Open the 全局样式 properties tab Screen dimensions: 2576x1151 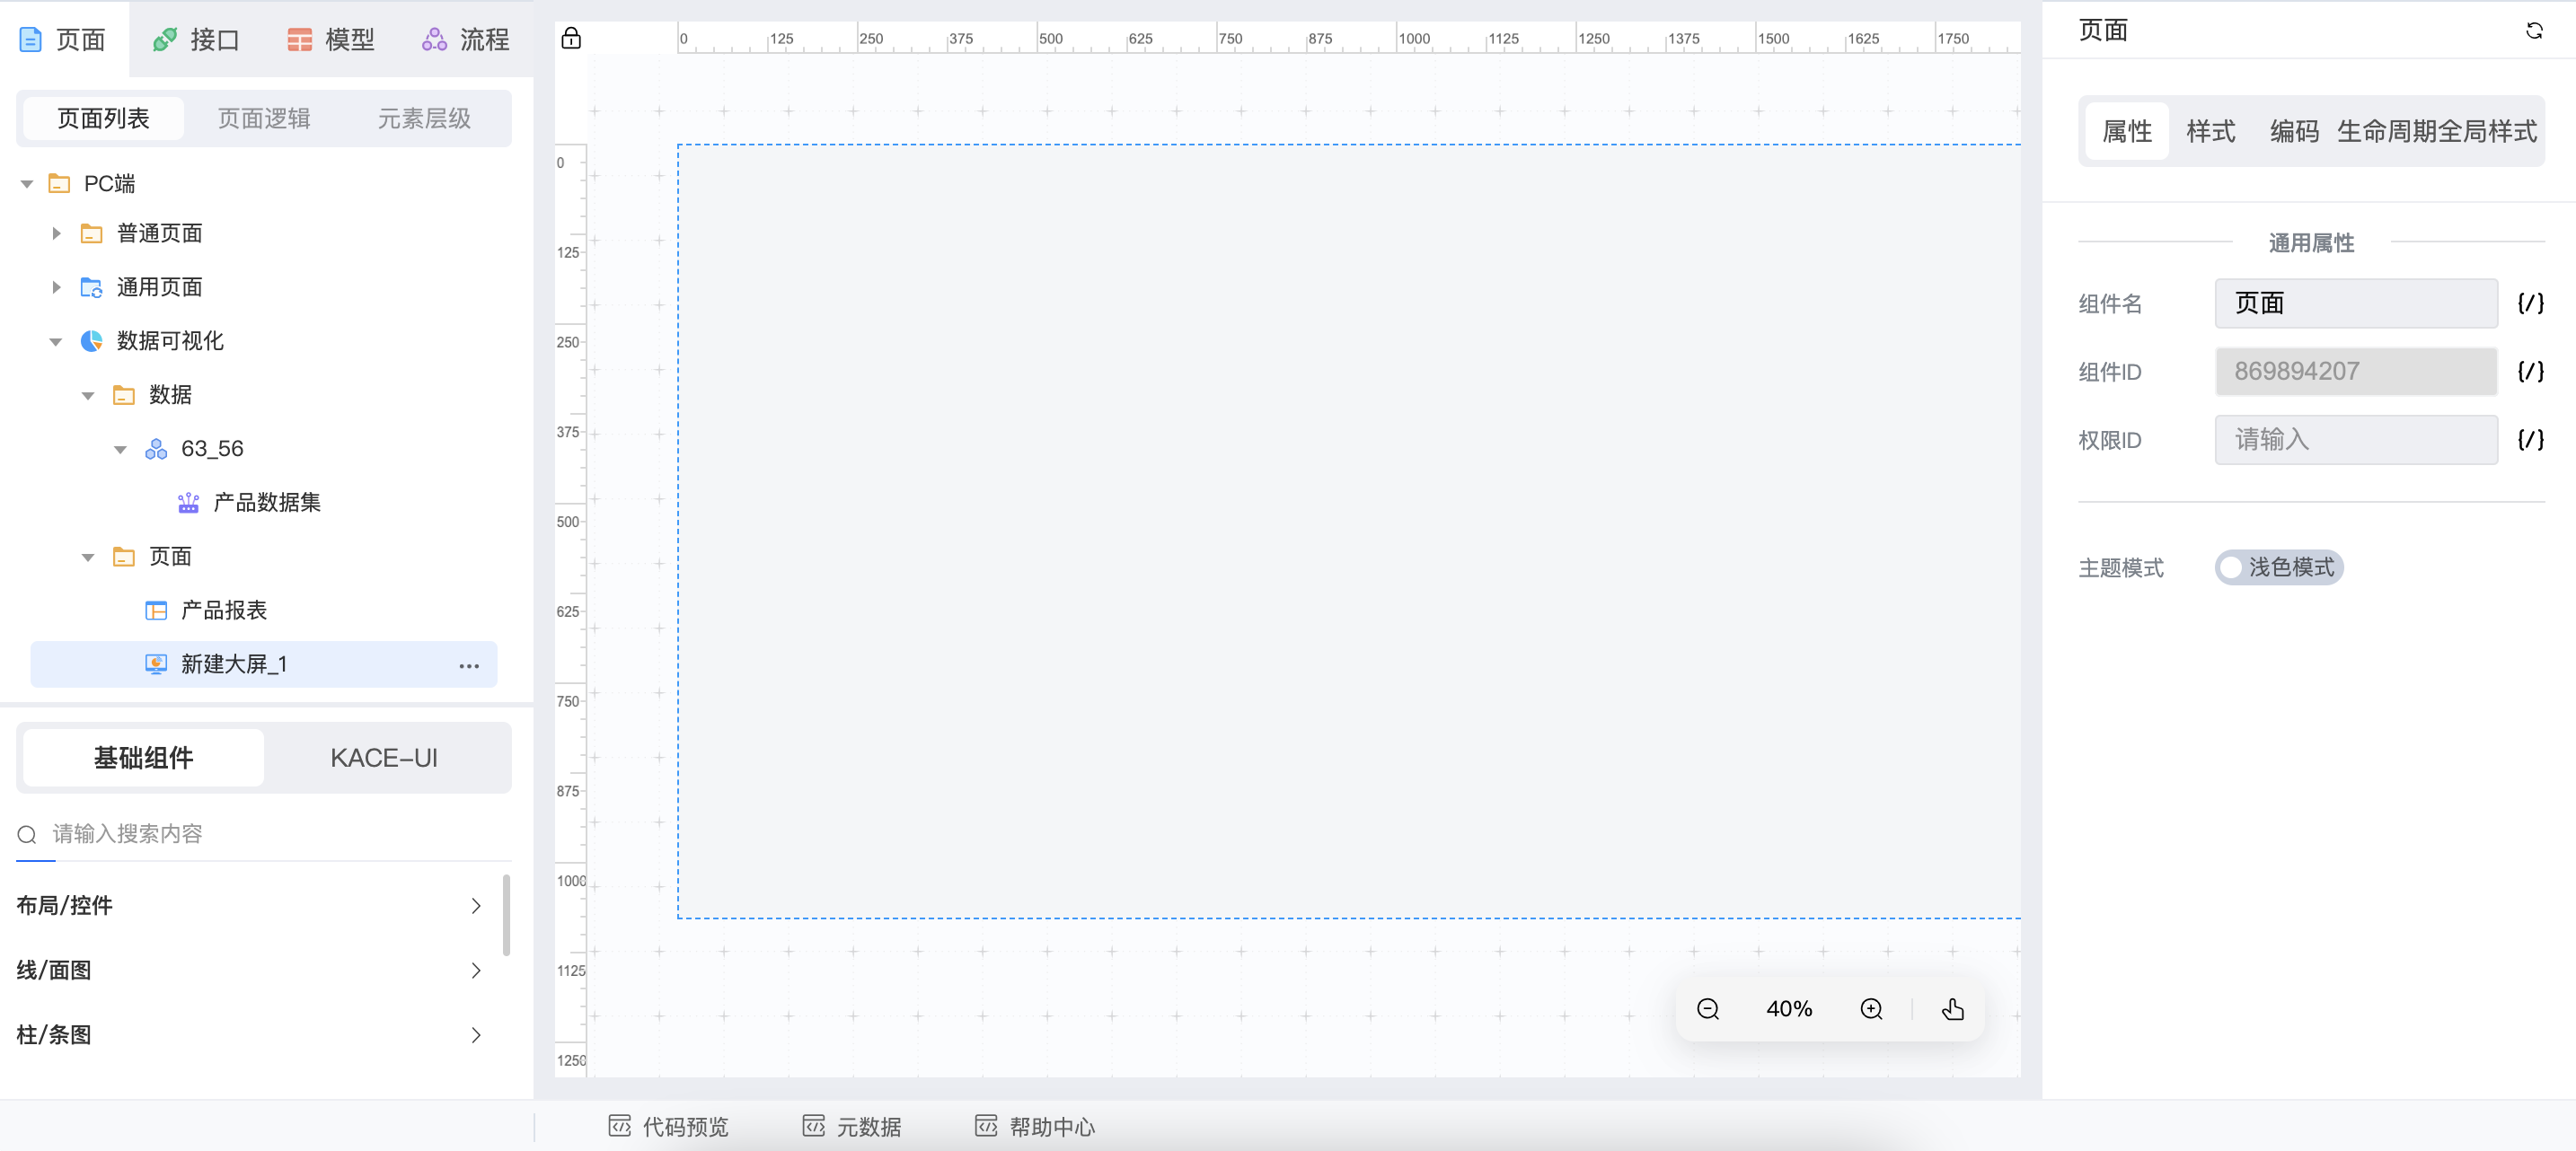tap(2488, 132)
